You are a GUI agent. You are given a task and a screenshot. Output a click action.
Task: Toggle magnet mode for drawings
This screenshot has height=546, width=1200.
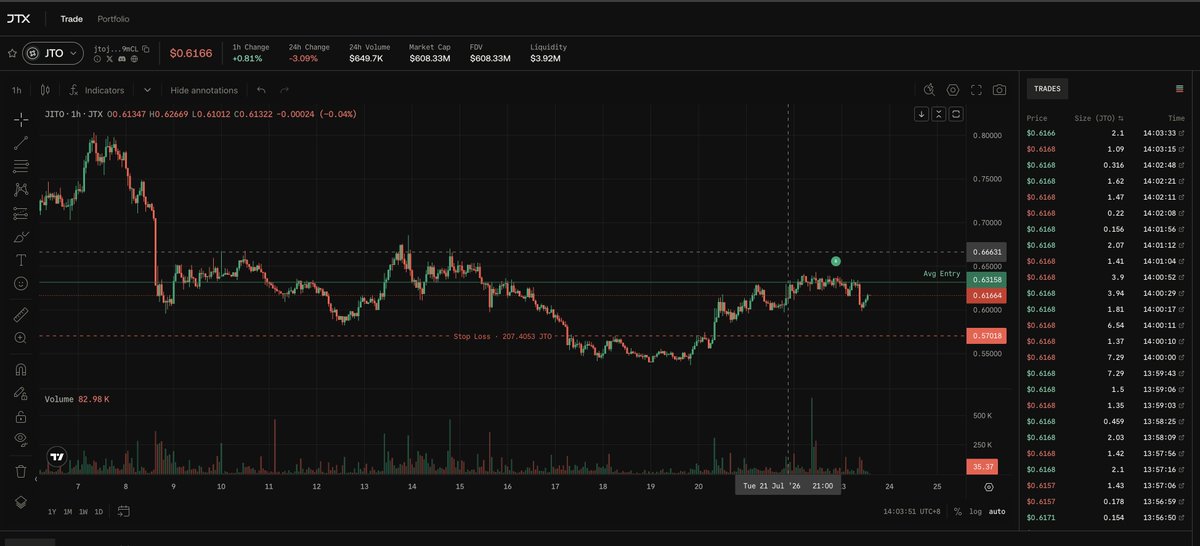[21, 368]
